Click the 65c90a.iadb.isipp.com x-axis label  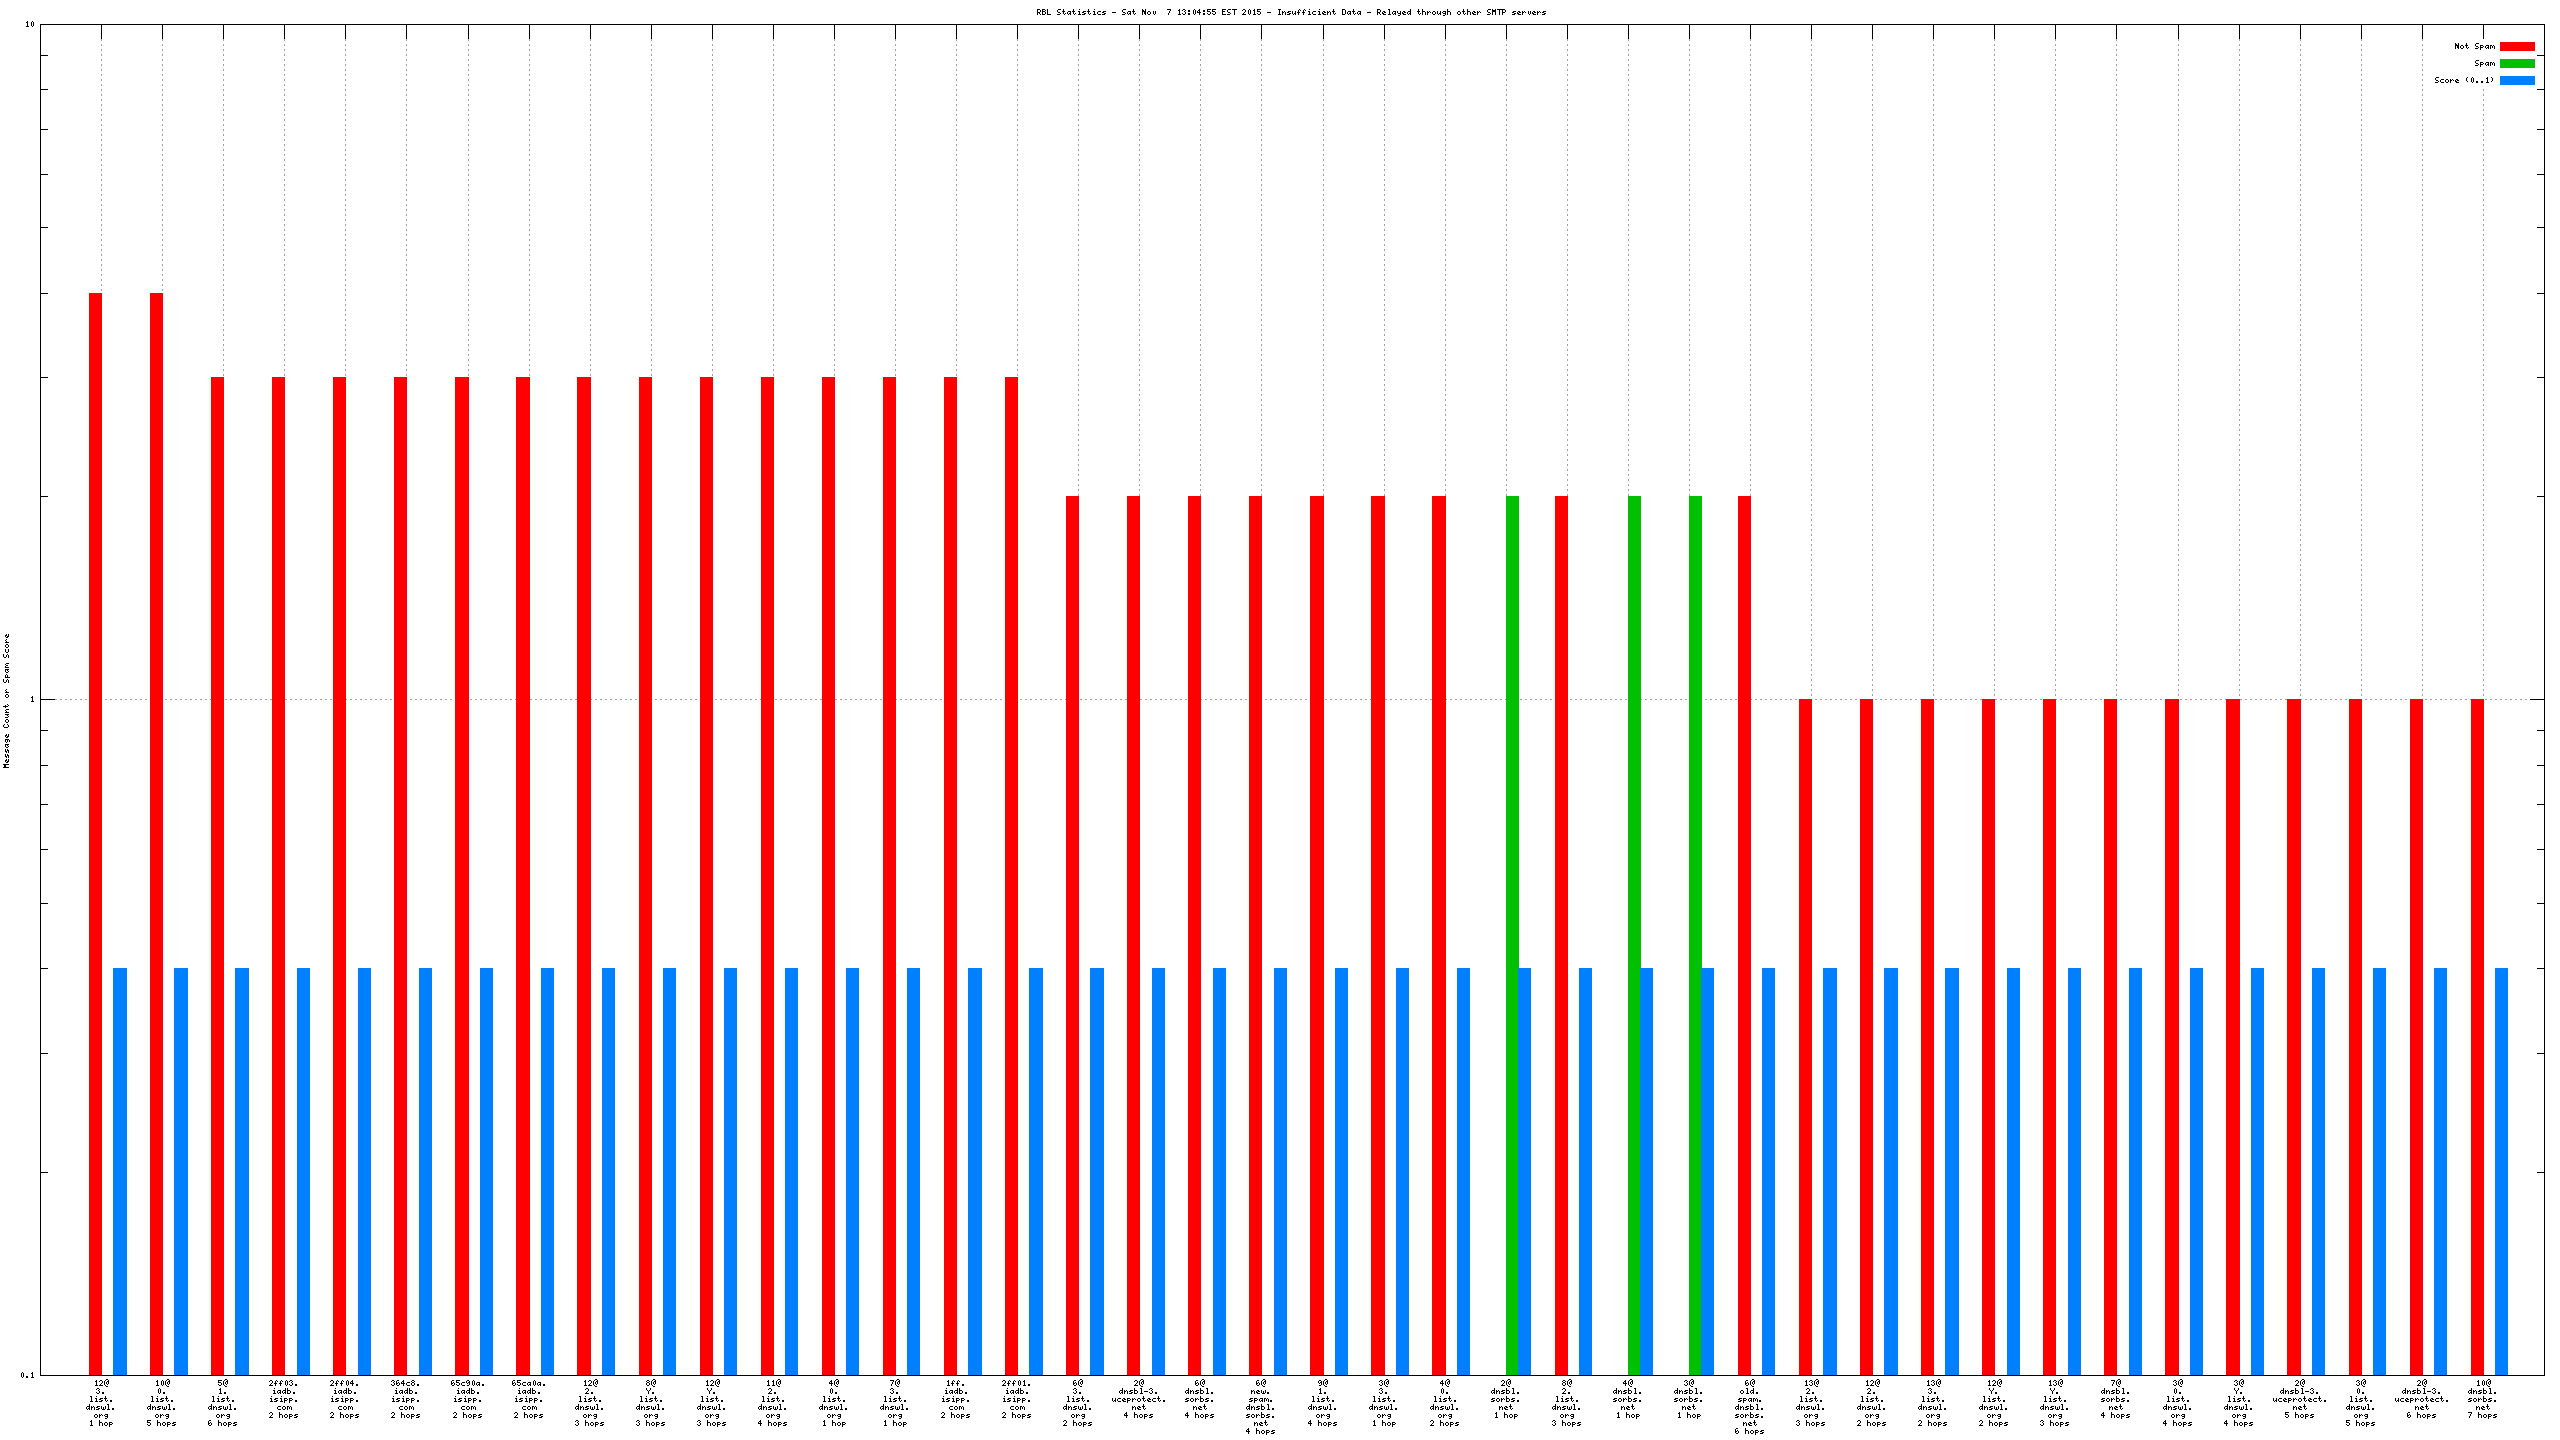(467, 1398)
